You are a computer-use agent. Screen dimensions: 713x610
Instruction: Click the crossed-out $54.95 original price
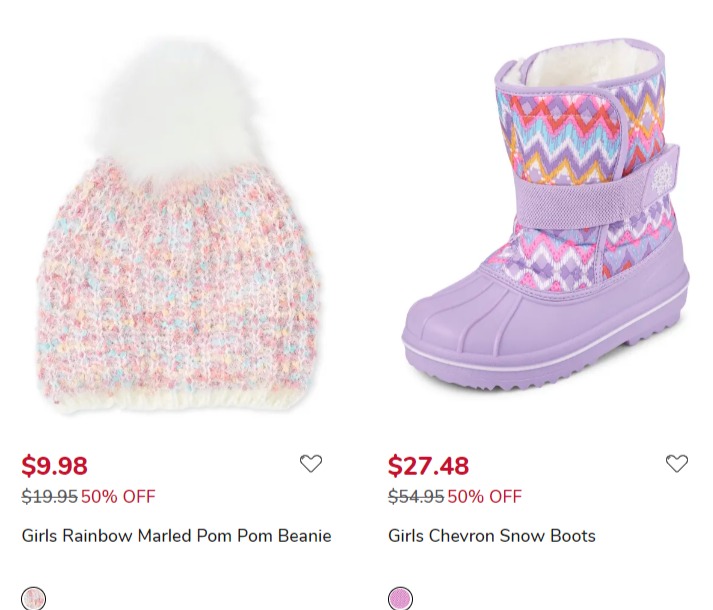[416, 496]
